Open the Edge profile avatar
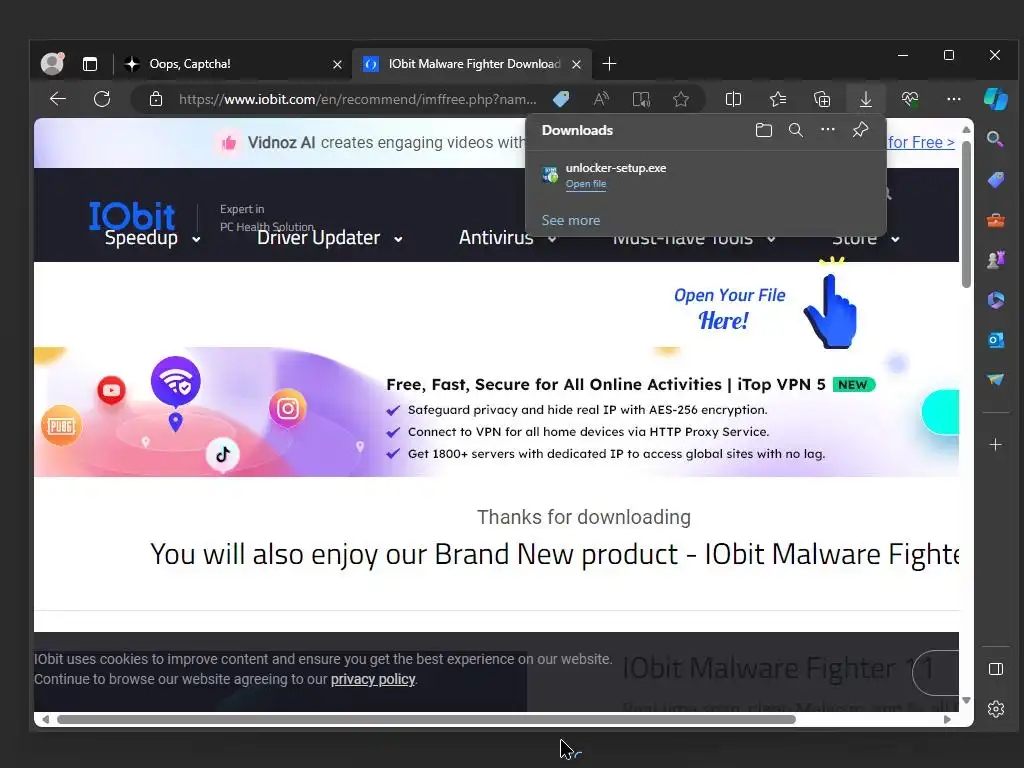Viewport: 1024px width, 768px height. click(52, 63)
